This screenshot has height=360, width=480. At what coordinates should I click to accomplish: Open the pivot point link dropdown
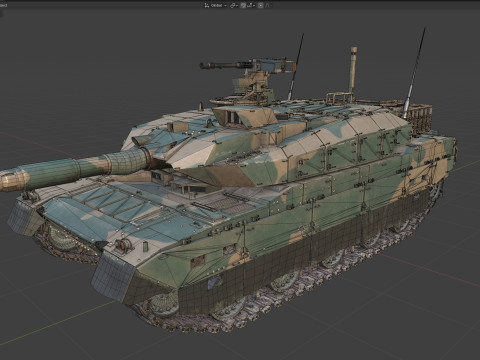point(234,5)
